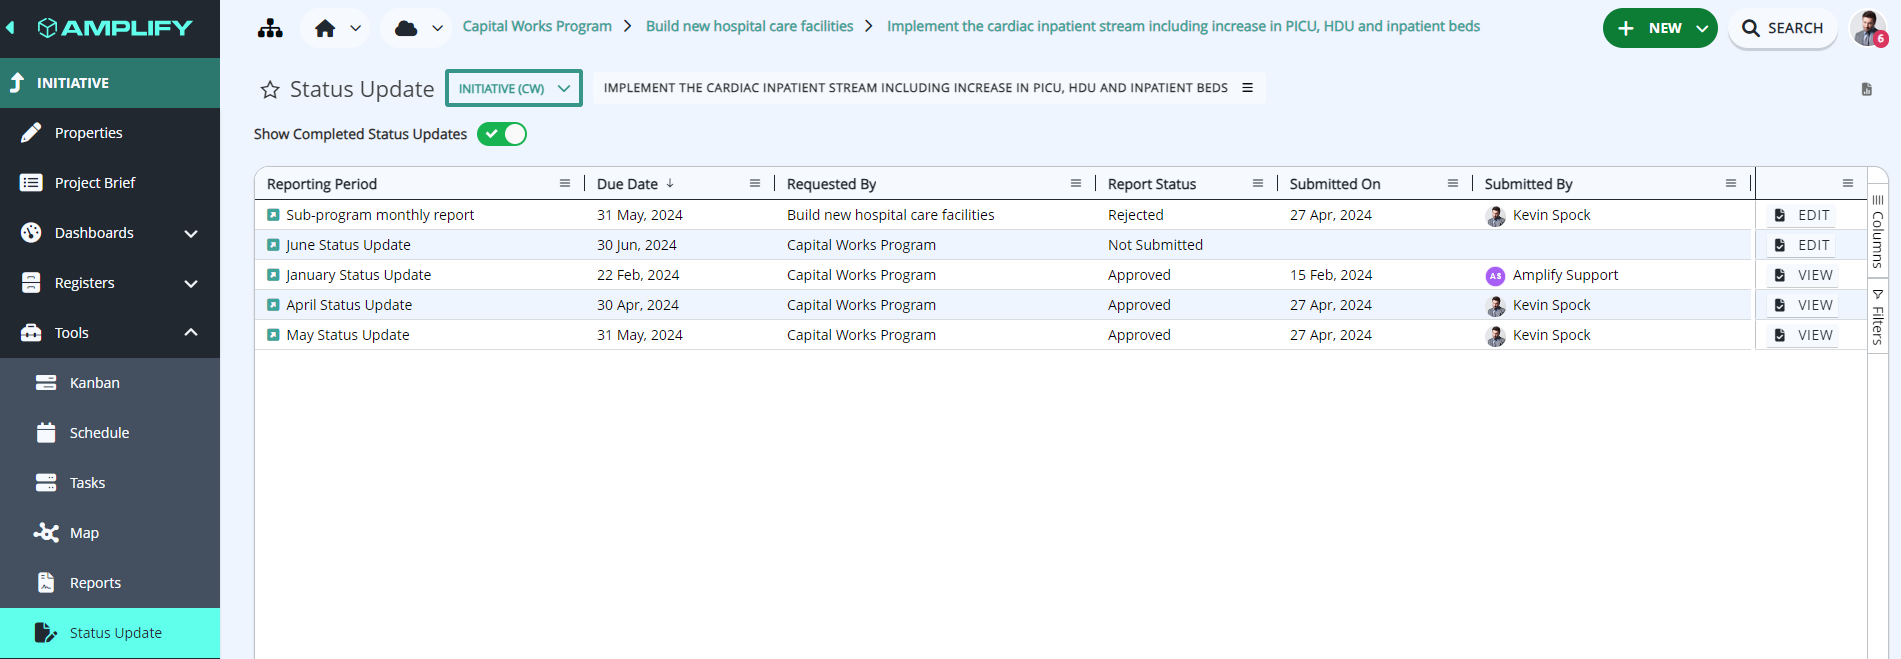Toggle Show Completed Status Updates switch

pos(502,134)
